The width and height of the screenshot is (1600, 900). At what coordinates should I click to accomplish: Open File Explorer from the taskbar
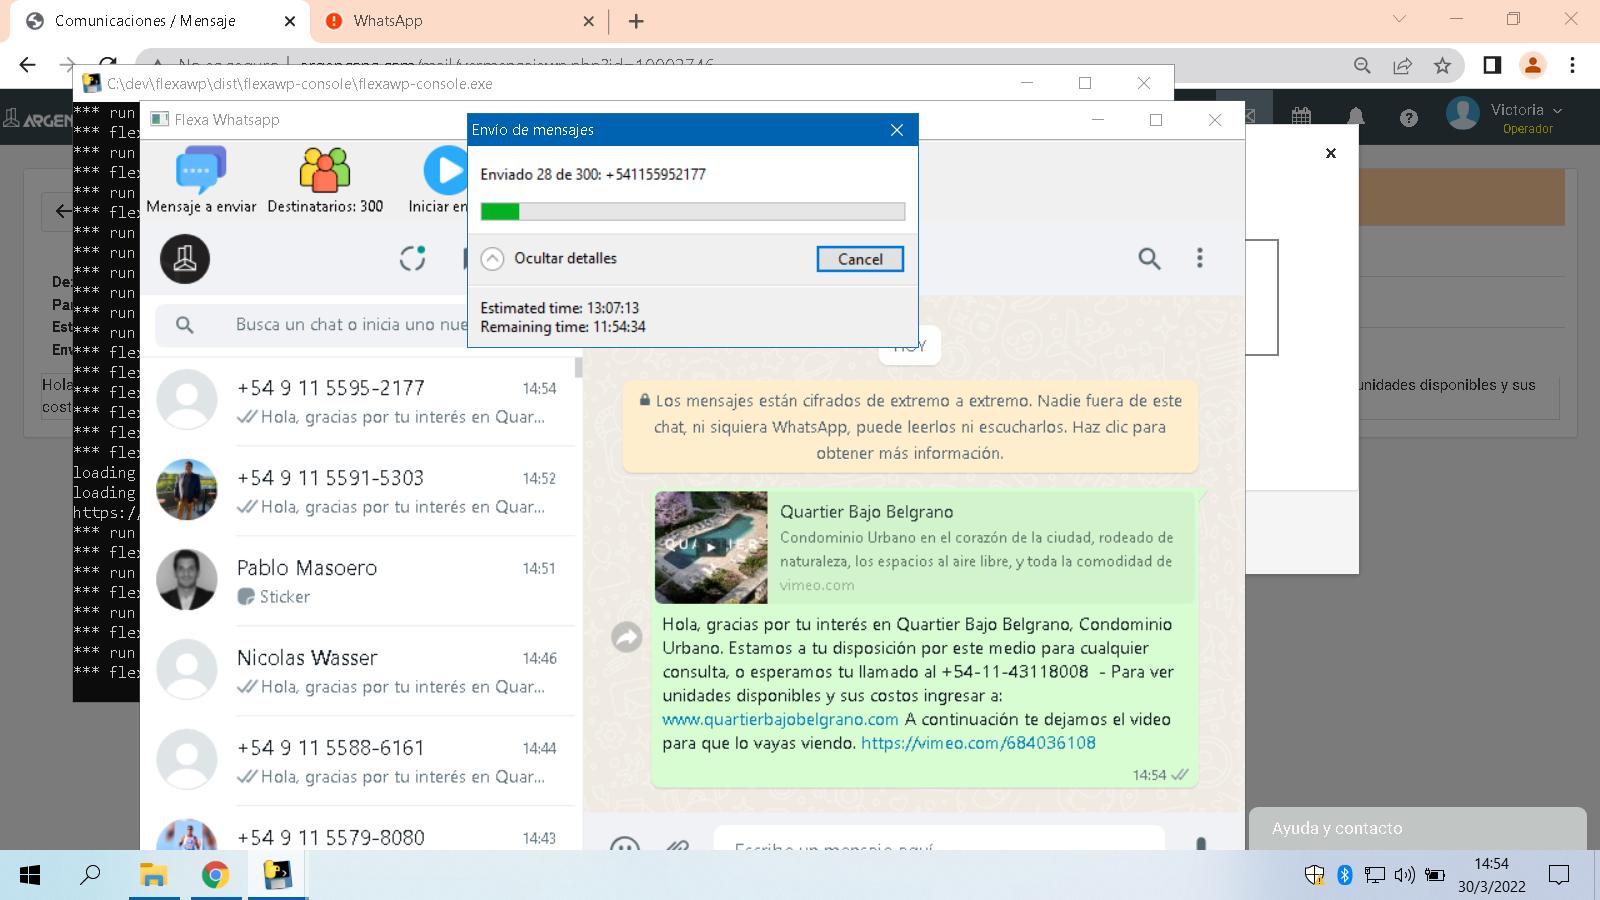pyautogui.click(x=153, y=876)
